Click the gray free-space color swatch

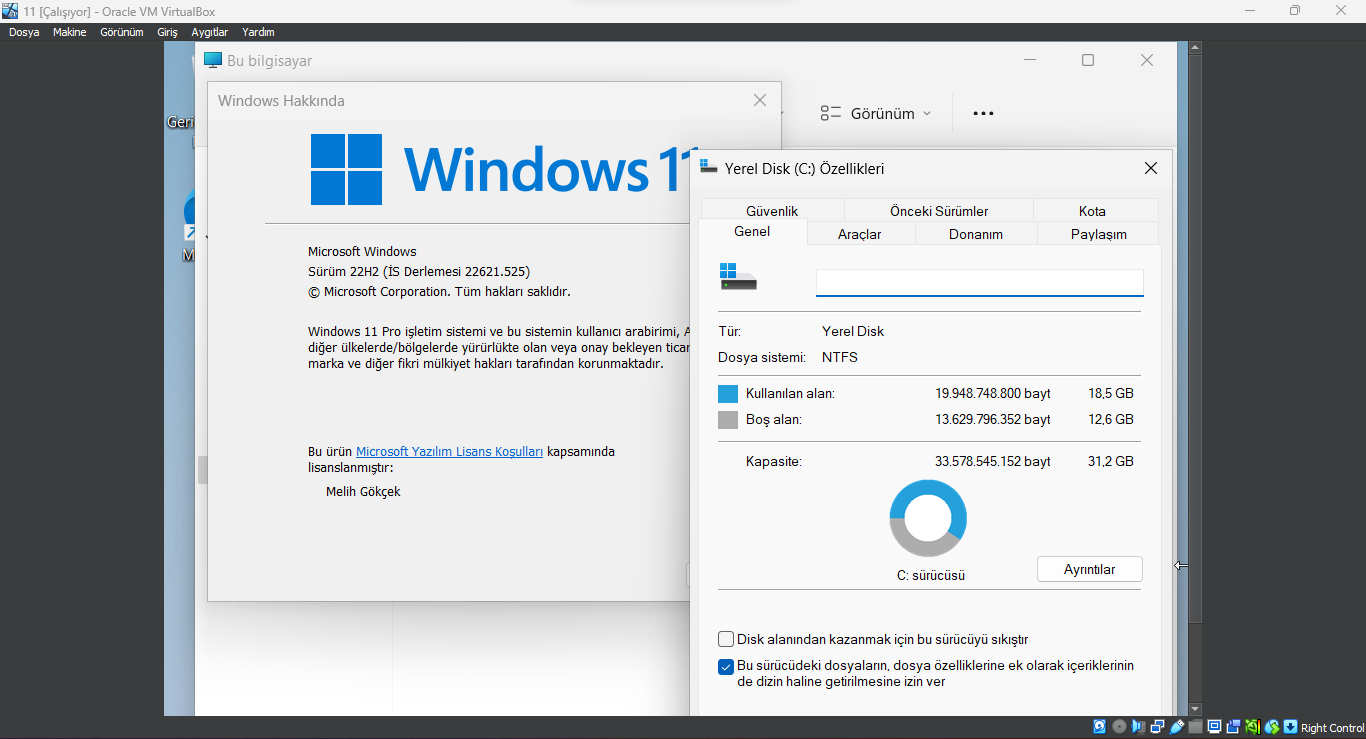[x=728, y=420]
